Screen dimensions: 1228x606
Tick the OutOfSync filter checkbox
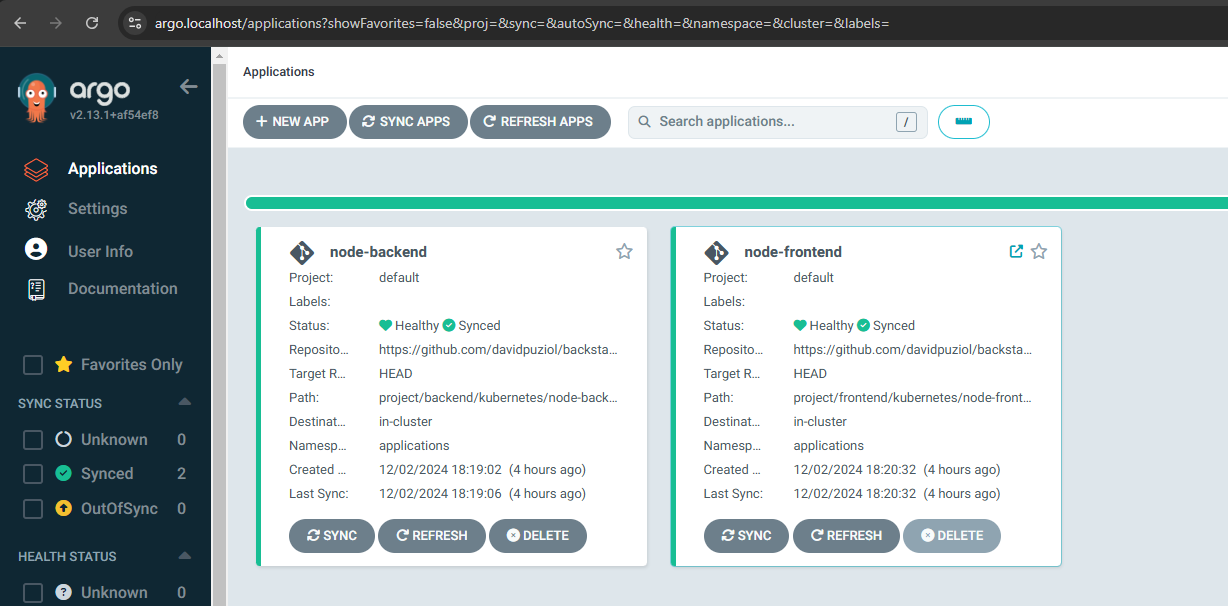[33, 509]
